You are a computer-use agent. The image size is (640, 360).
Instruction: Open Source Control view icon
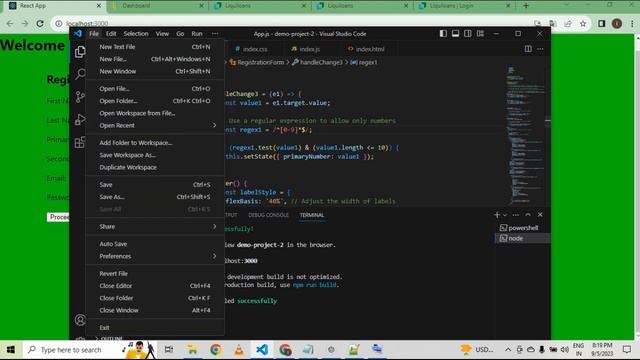80,97
